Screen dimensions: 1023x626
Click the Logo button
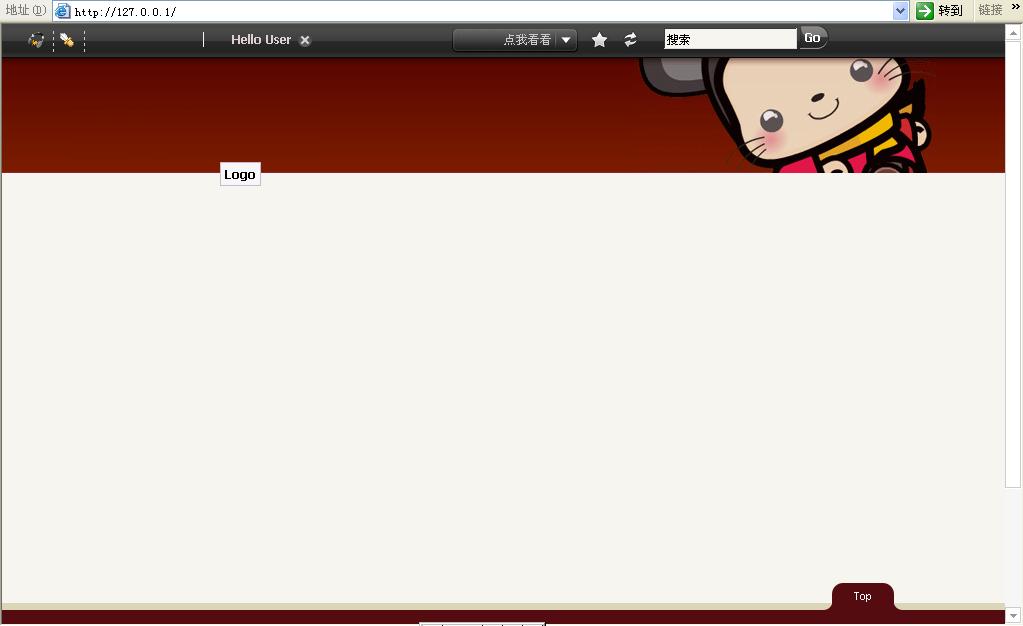[240, 174]
